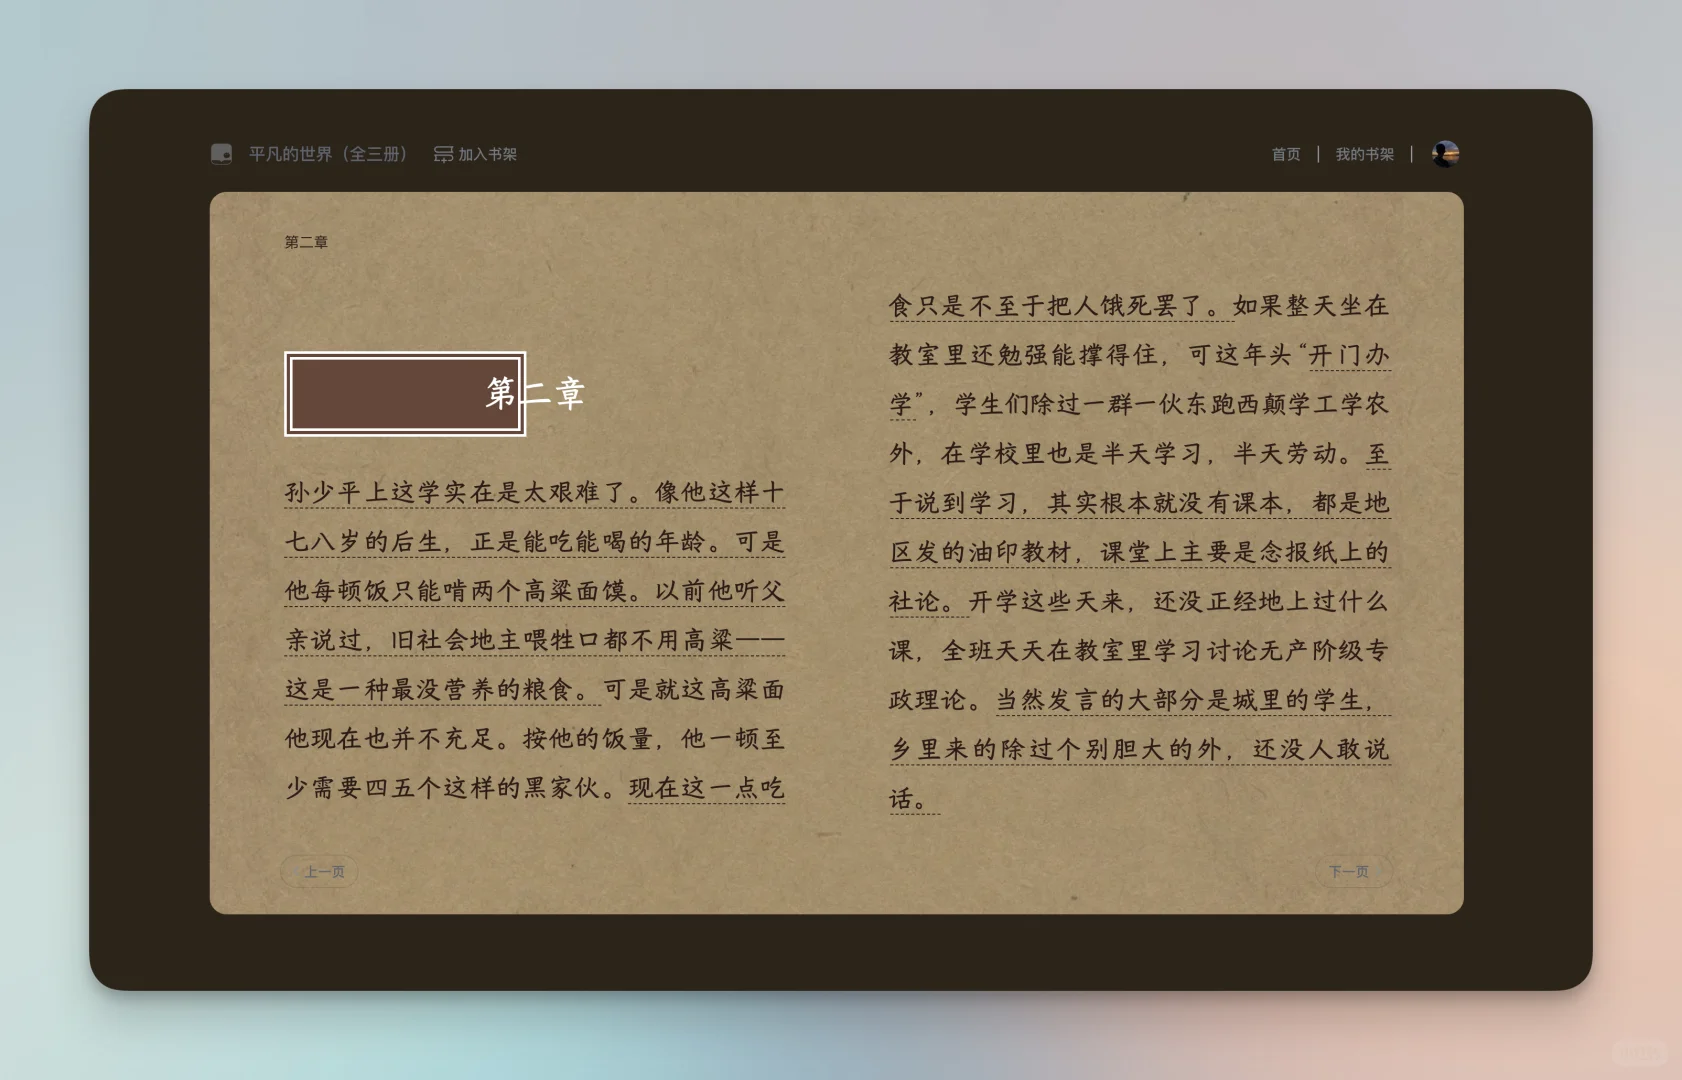Viewport: 1682px width, 1080px height.
Task: Go to 我的书架 bookshelf page
Action: click(1365, 154)
